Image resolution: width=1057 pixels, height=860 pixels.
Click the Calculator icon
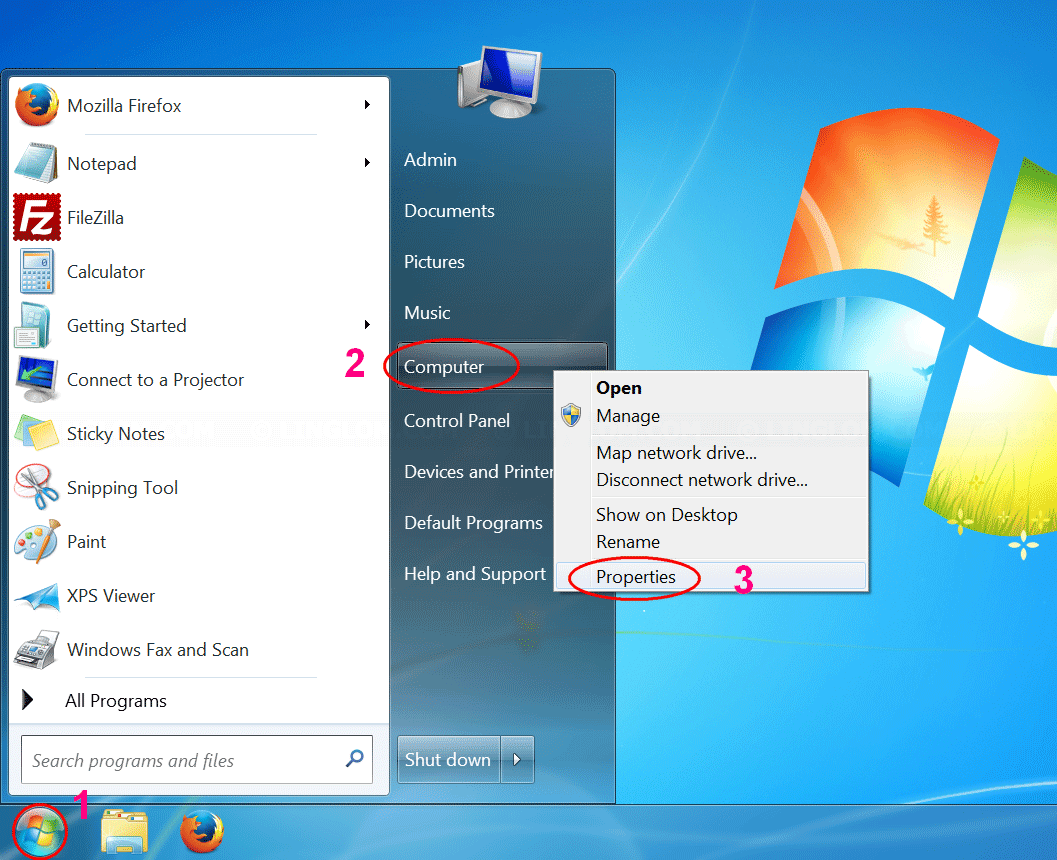37,271
